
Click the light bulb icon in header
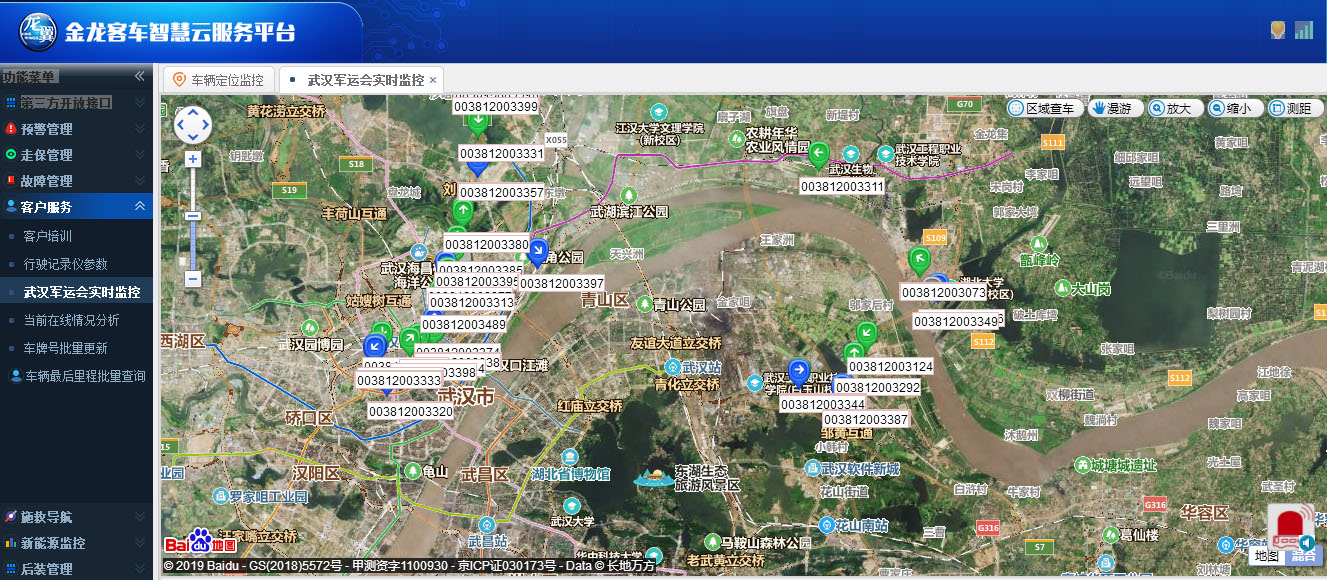coord(1277,30)
